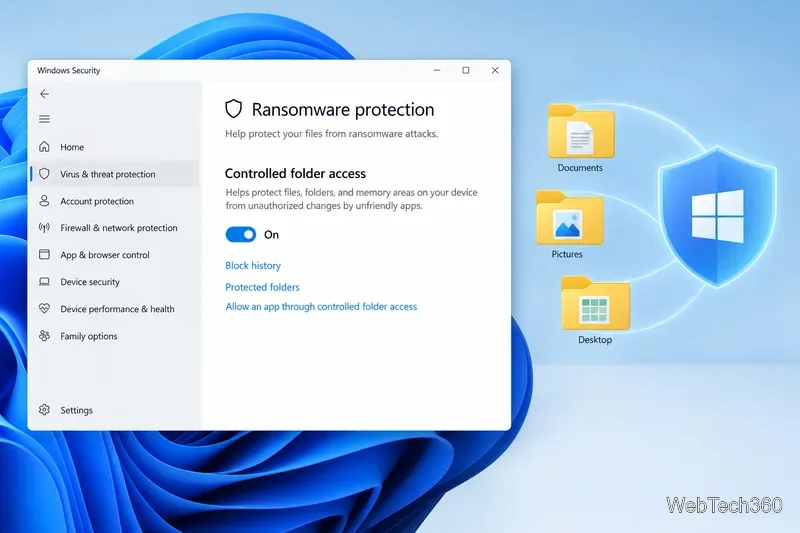Go to Firewall & network protection
Screen dimensions: 800x533
tap(115, 227)
